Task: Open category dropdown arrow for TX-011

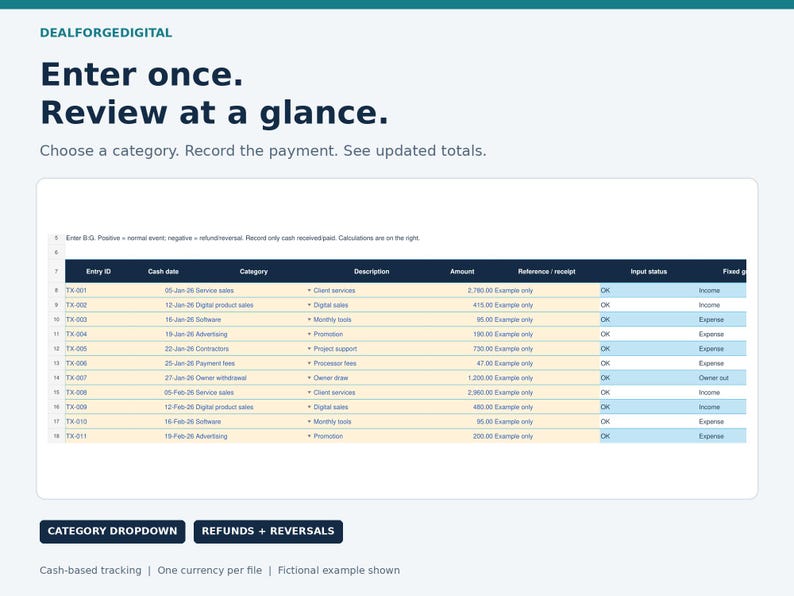Action: coord(309,436)
